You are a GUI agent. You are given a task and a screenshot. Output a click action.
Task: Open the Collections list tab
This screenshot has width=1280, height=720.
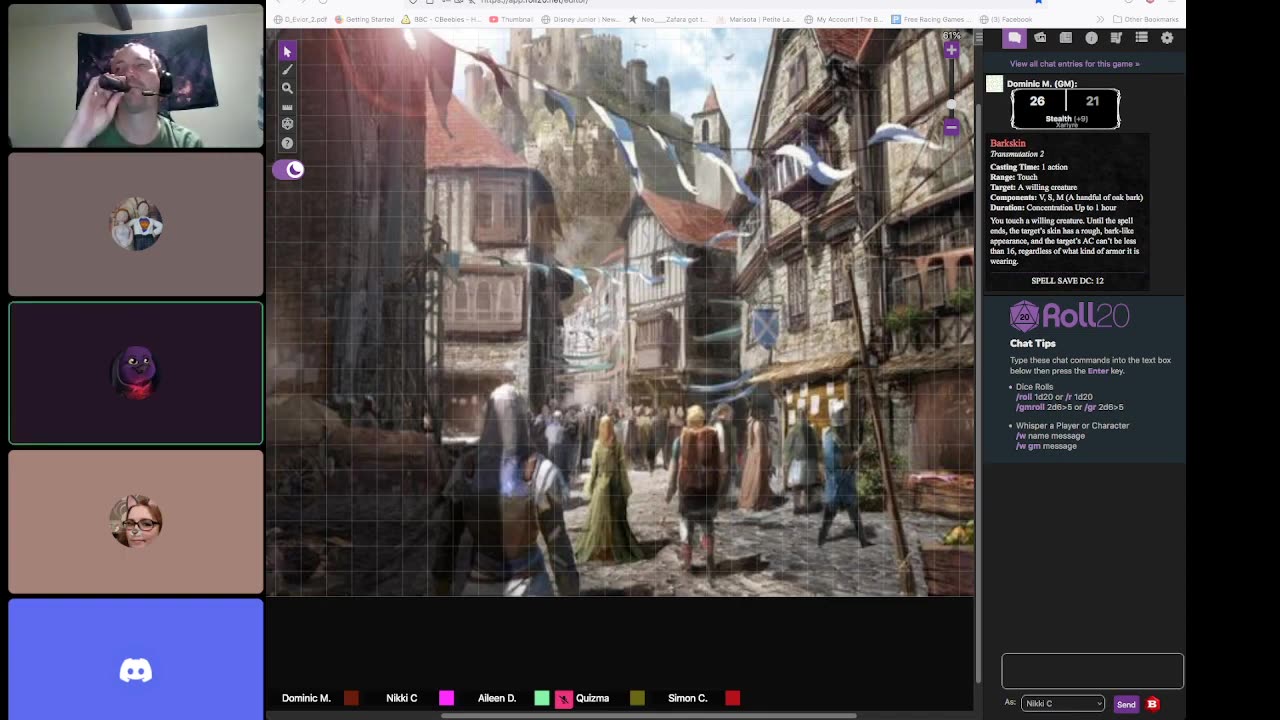1141,38
